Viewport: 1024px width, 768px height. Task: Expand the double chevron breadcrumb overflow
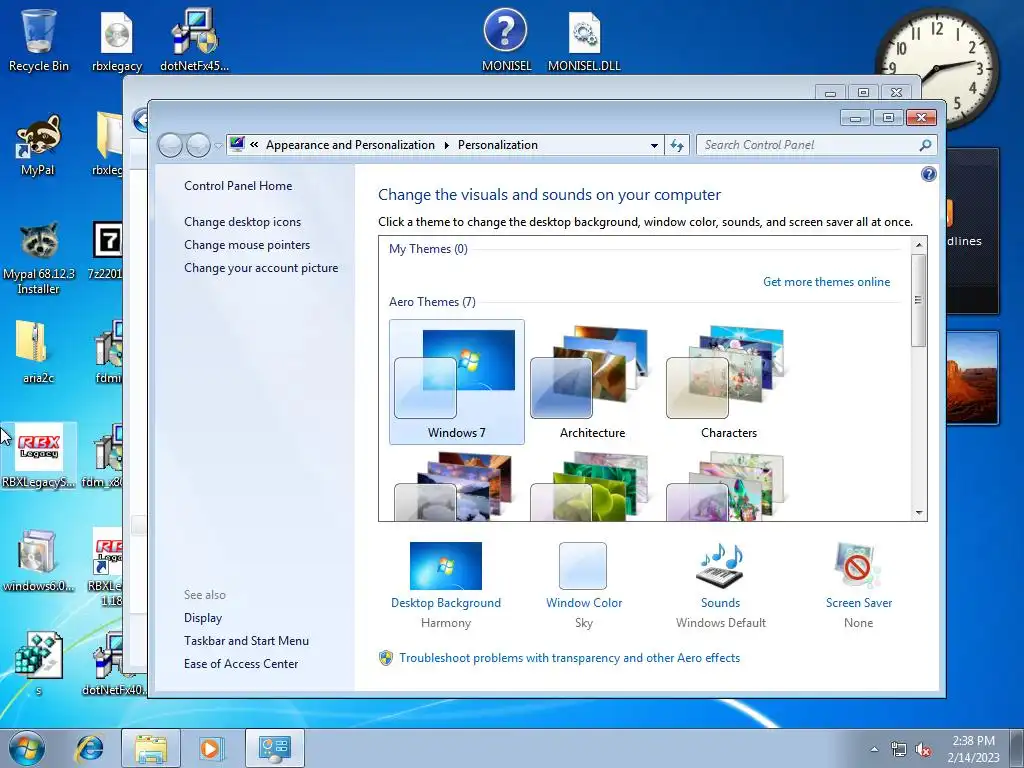click(254, 145)
